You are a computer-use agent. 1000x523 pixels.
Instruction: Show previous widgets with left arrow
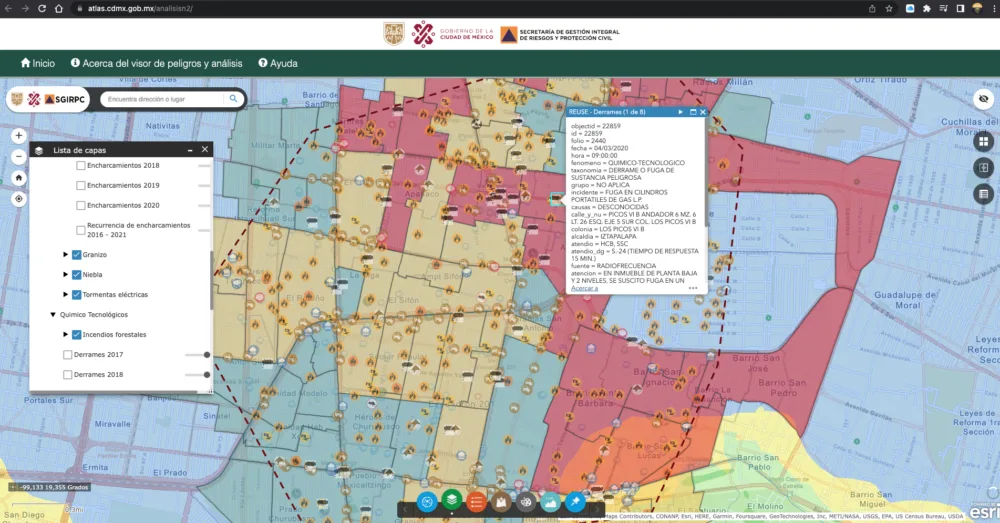pos(405,509)
